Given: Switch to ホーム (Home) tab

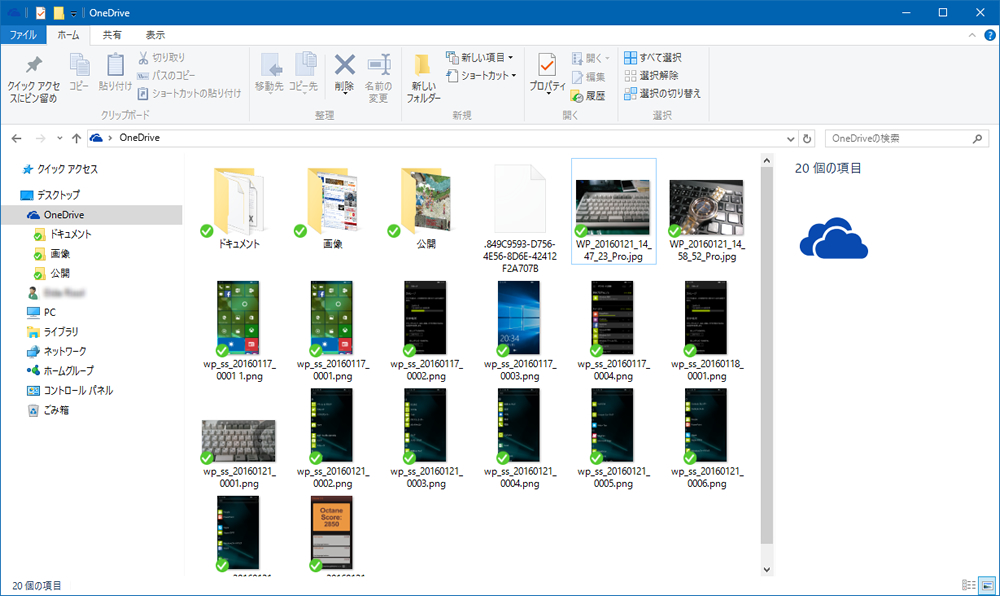Looking at the screenshot, I should coord(68,35).
